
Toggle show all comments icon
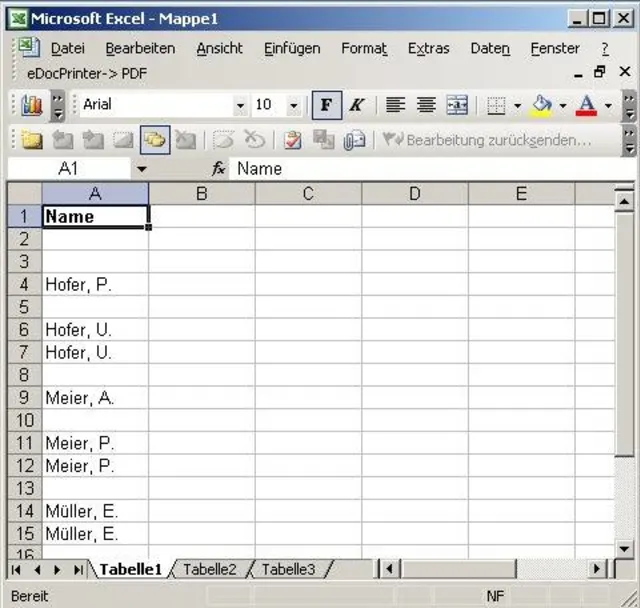point(155,140)
